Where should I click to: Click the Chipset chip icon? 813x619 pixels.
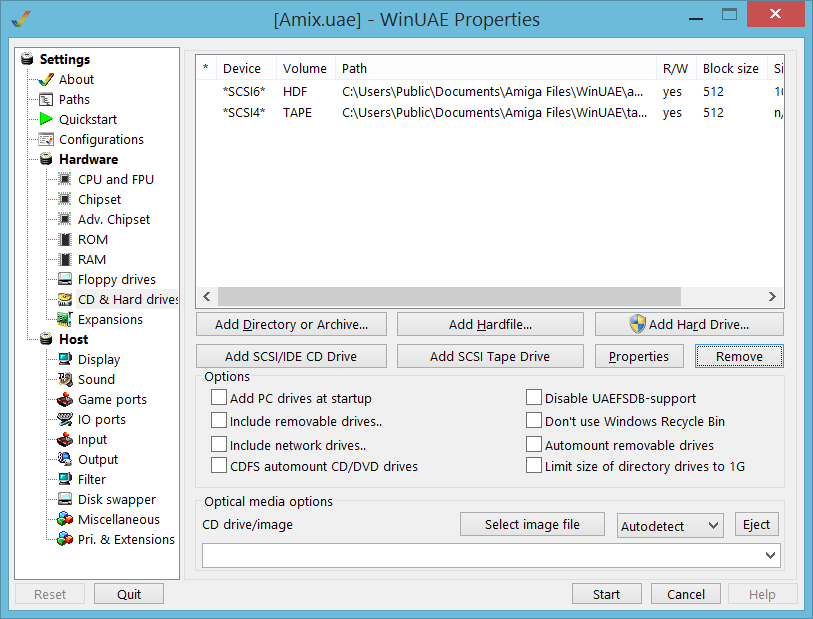[x=65, y=200]
